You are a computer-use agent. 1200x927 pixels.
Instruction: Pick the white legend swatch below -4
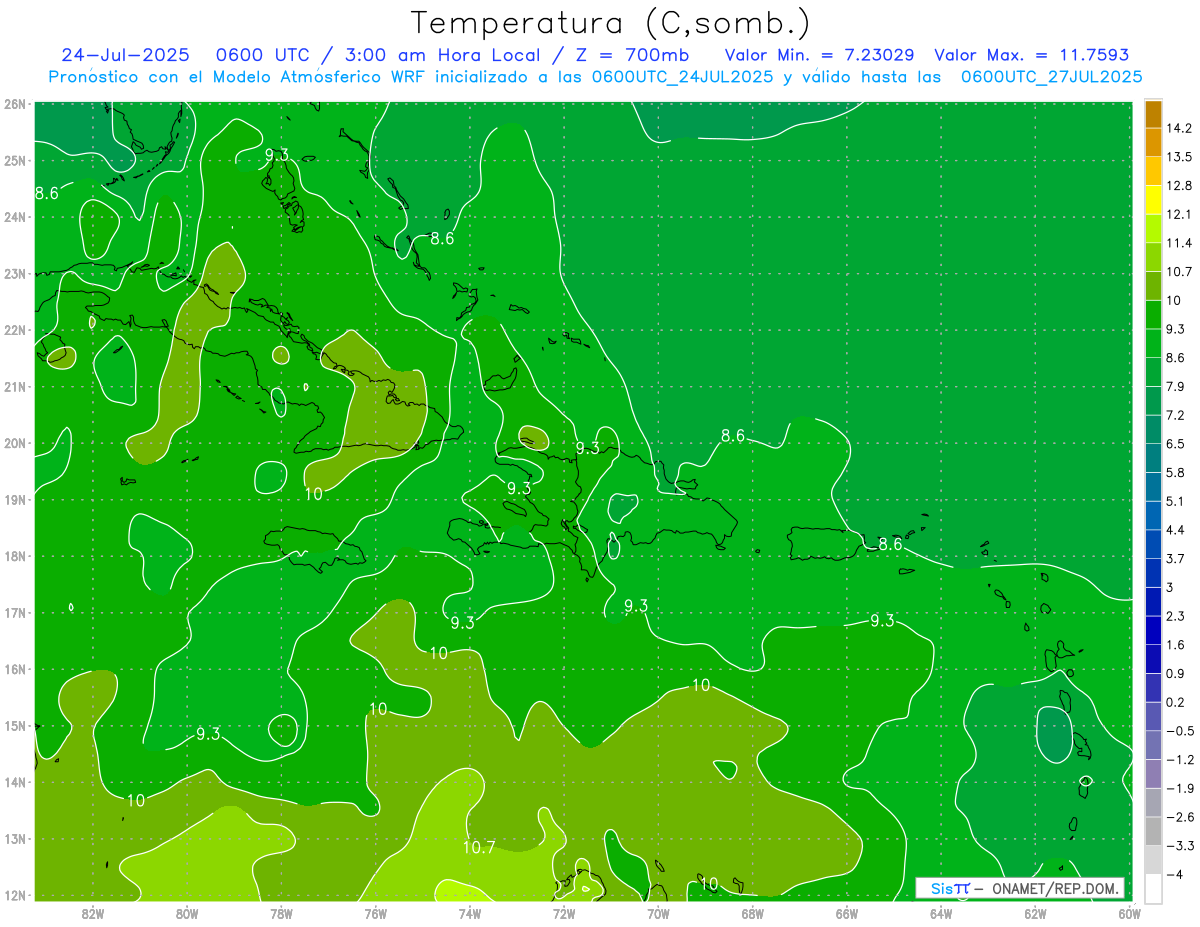click(1153, 888)
